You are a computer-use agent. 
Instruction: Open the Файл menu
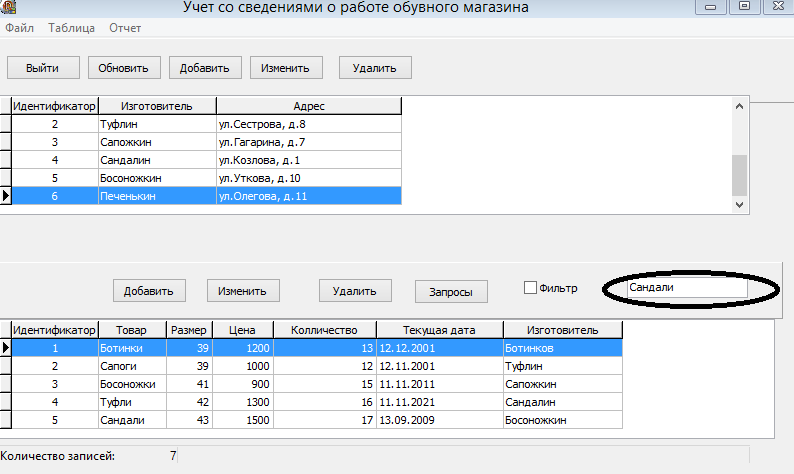[20, 28]
